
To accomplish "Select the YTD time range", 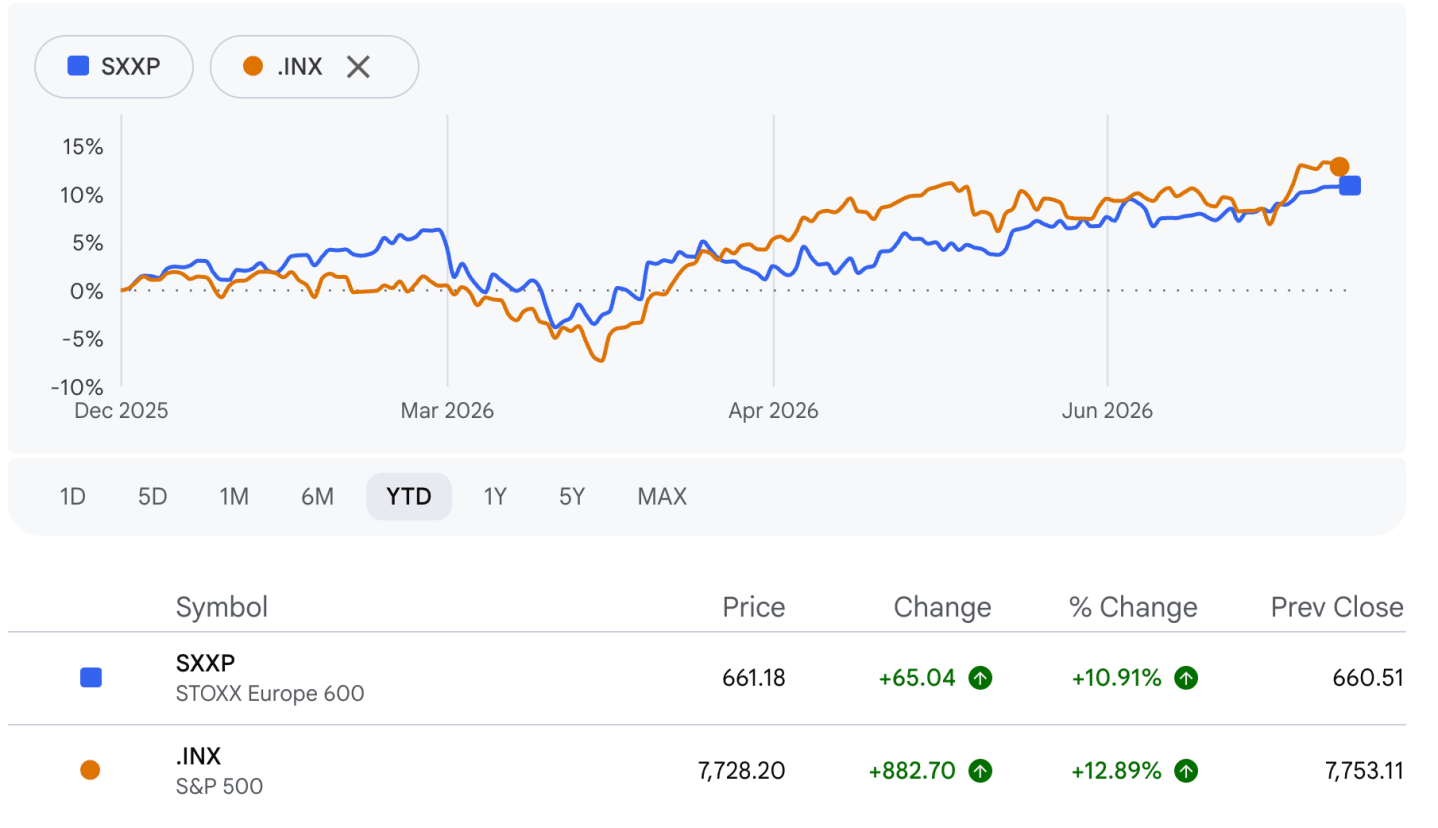I will tap(409, 496).
